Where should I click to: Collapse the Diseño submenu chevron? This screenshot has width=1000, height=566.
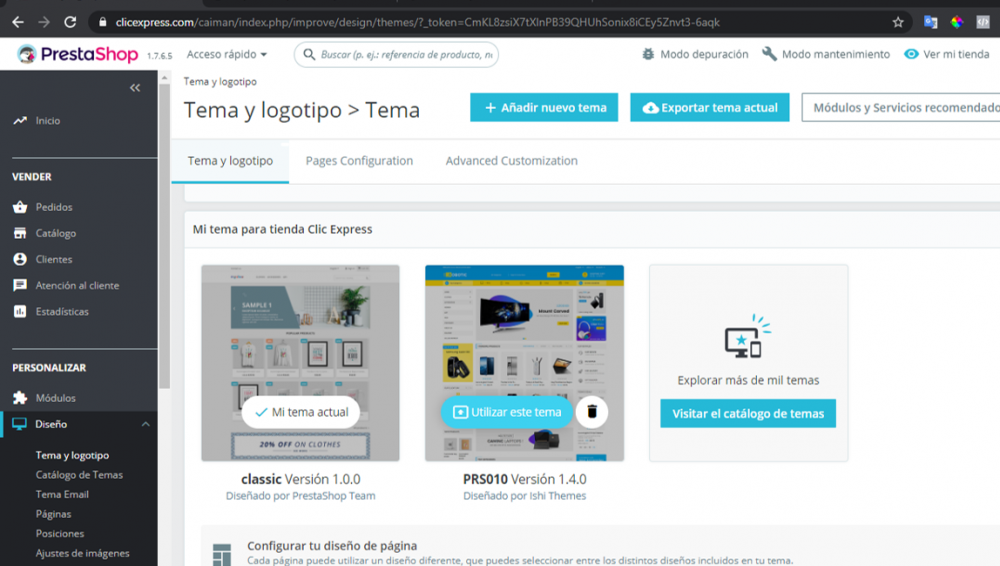coord(145,424)
